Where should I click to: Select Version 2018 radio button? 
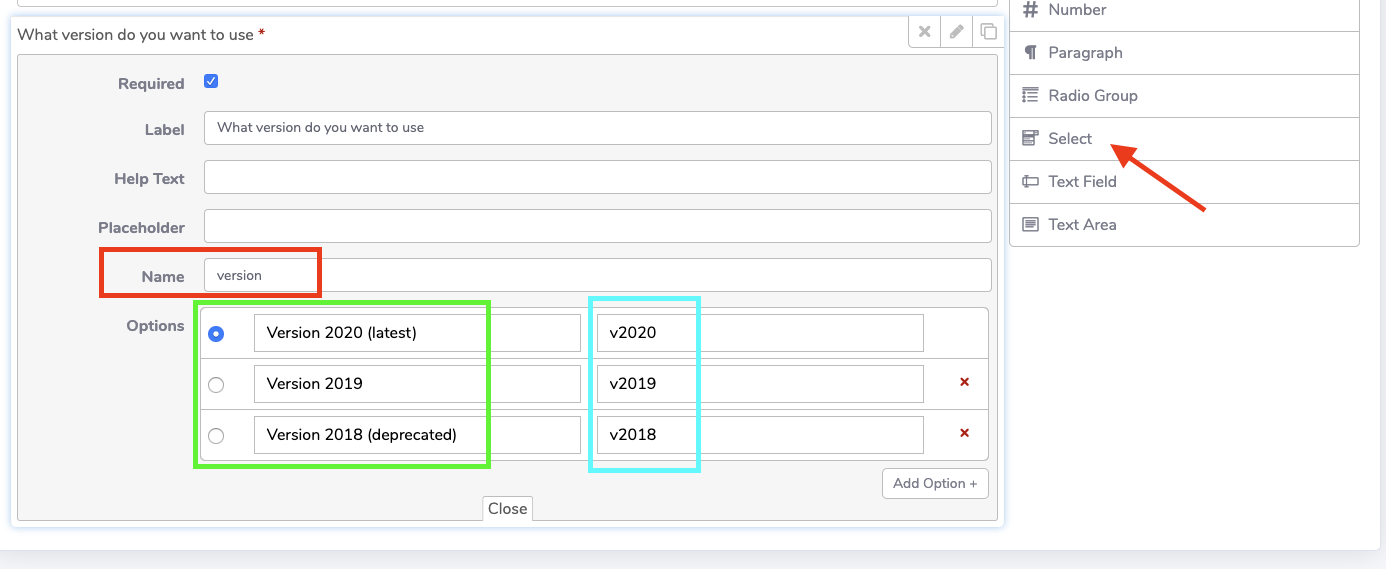pos(216,436)
